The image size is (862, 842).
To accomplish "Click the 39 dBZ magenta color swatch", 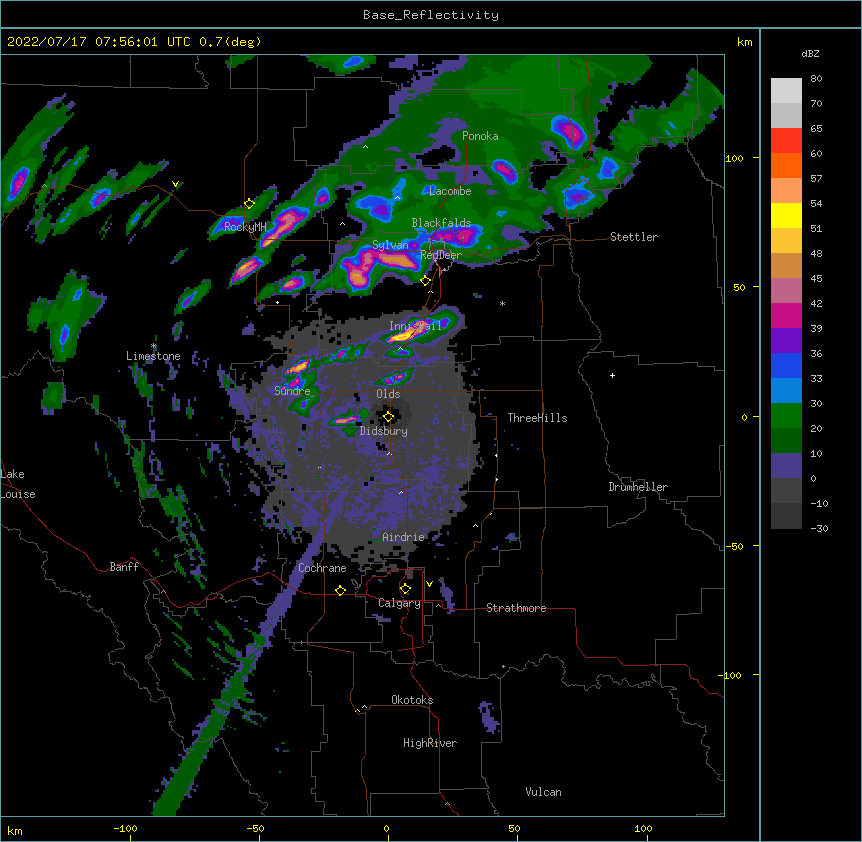I will [786, 315].
